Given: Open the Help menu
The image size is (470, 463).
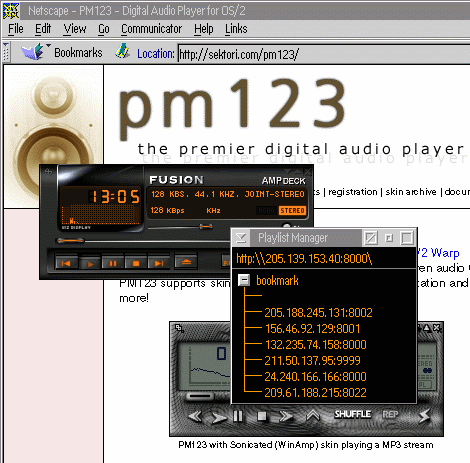Looking at the screenshot, I should click(204, 29).
